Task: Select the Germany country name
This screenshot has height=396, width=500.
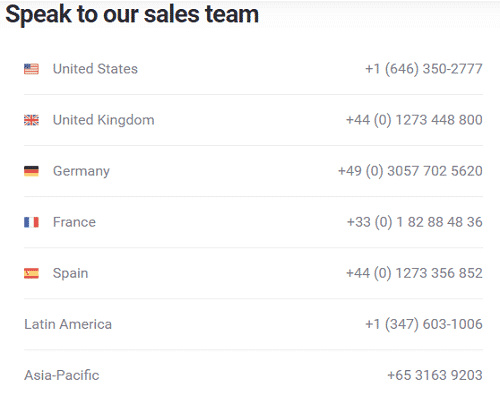Action: (x=81, y=171)
